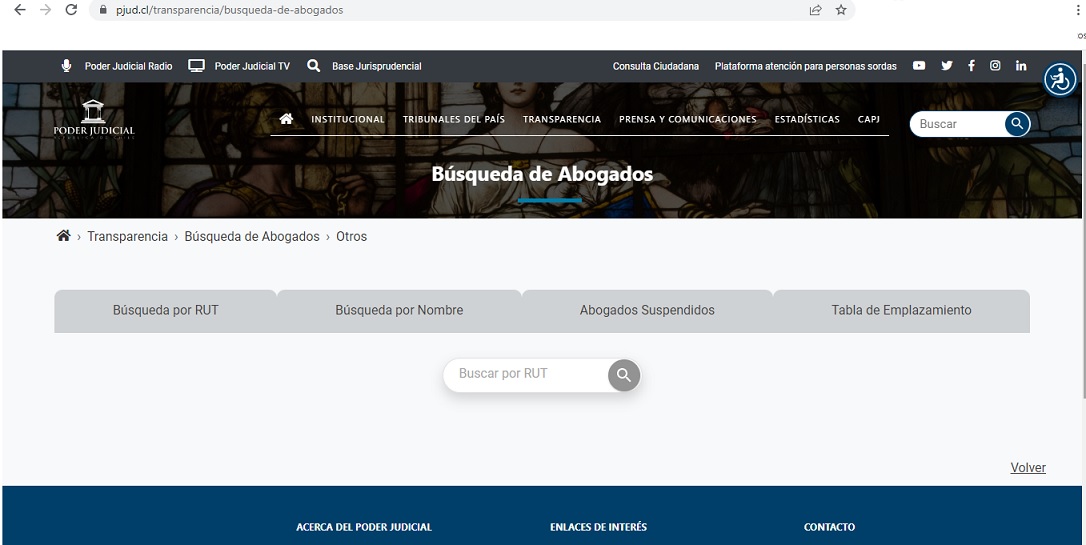Image resolution: width=1086 pixels, height=545 pixels.
Task: Open the YouTube social icon
Action: (919, 66)
